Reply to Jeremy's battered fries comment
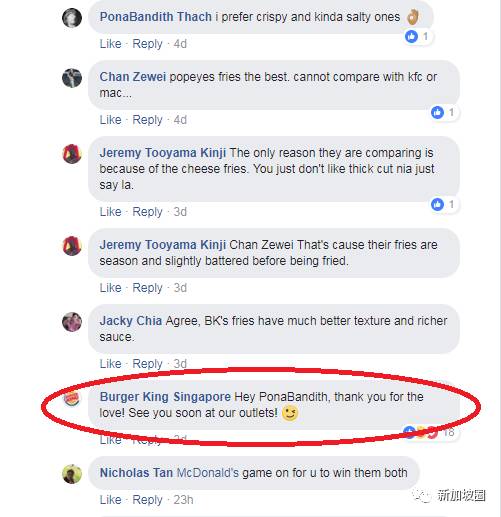The width and height of the screenshot is (501, 517). pos(147,288)
